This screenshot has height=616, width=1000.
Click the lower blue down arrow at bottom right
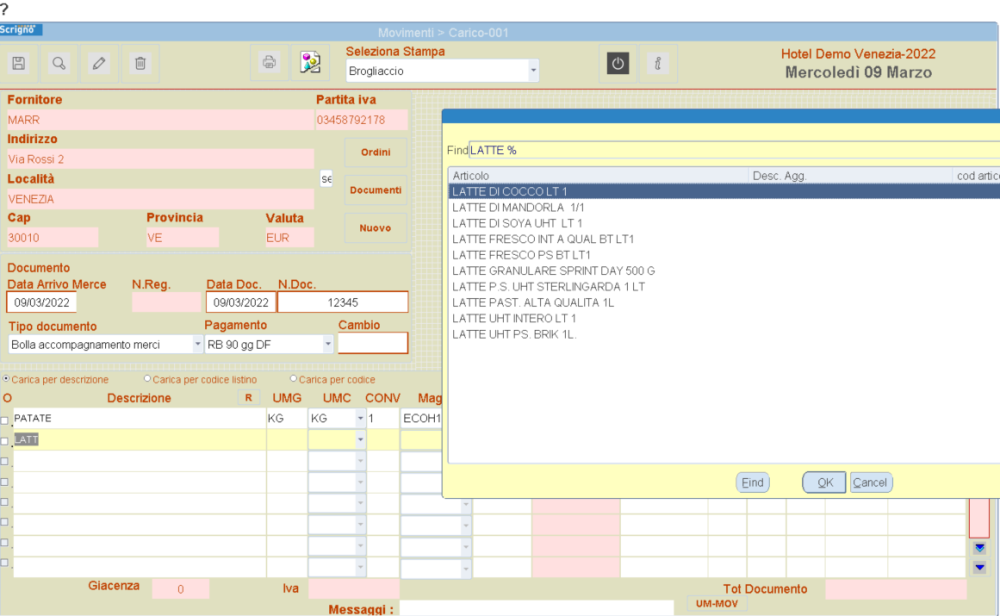pyautogui.click(x=980, y=567)
